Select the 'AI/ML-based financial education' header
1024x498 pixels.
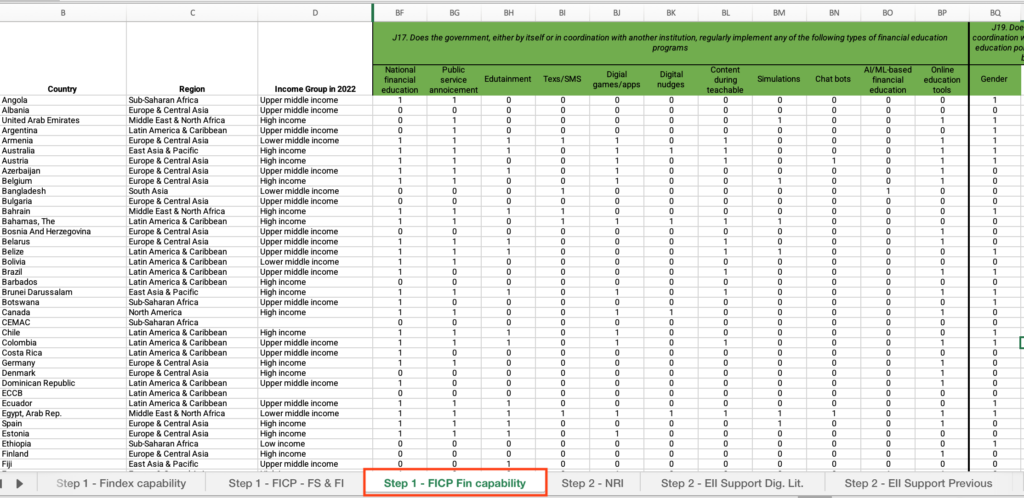tap(888, 79)
